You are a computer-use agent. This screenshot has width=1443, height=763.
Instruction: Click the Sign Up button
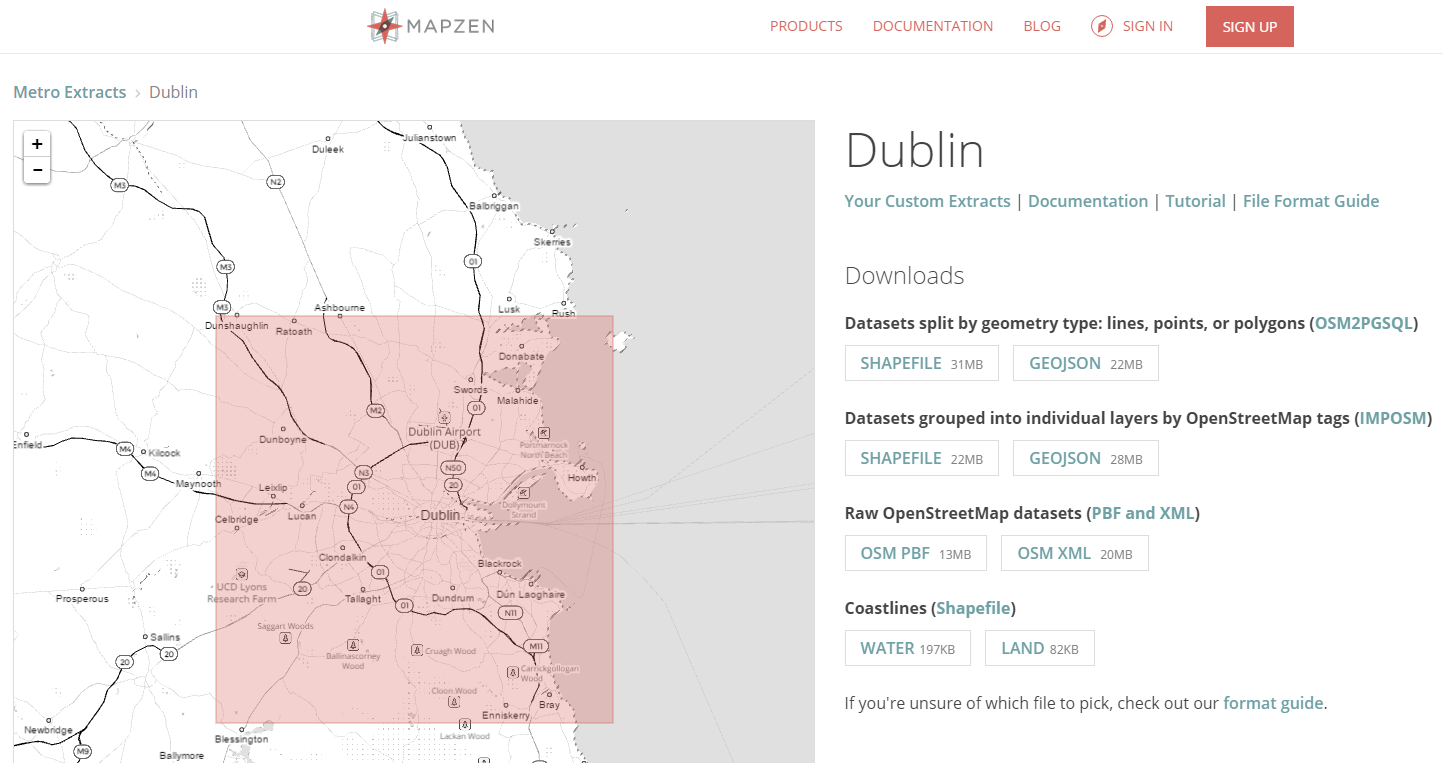1250,27
